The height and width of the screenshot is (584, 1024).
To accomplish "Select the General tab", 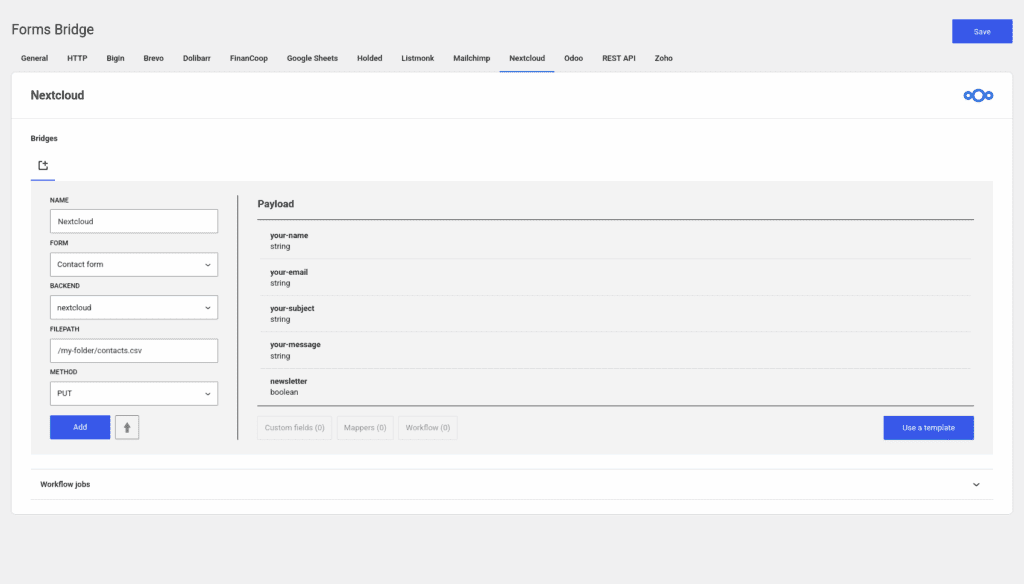I will coord(34,58).
